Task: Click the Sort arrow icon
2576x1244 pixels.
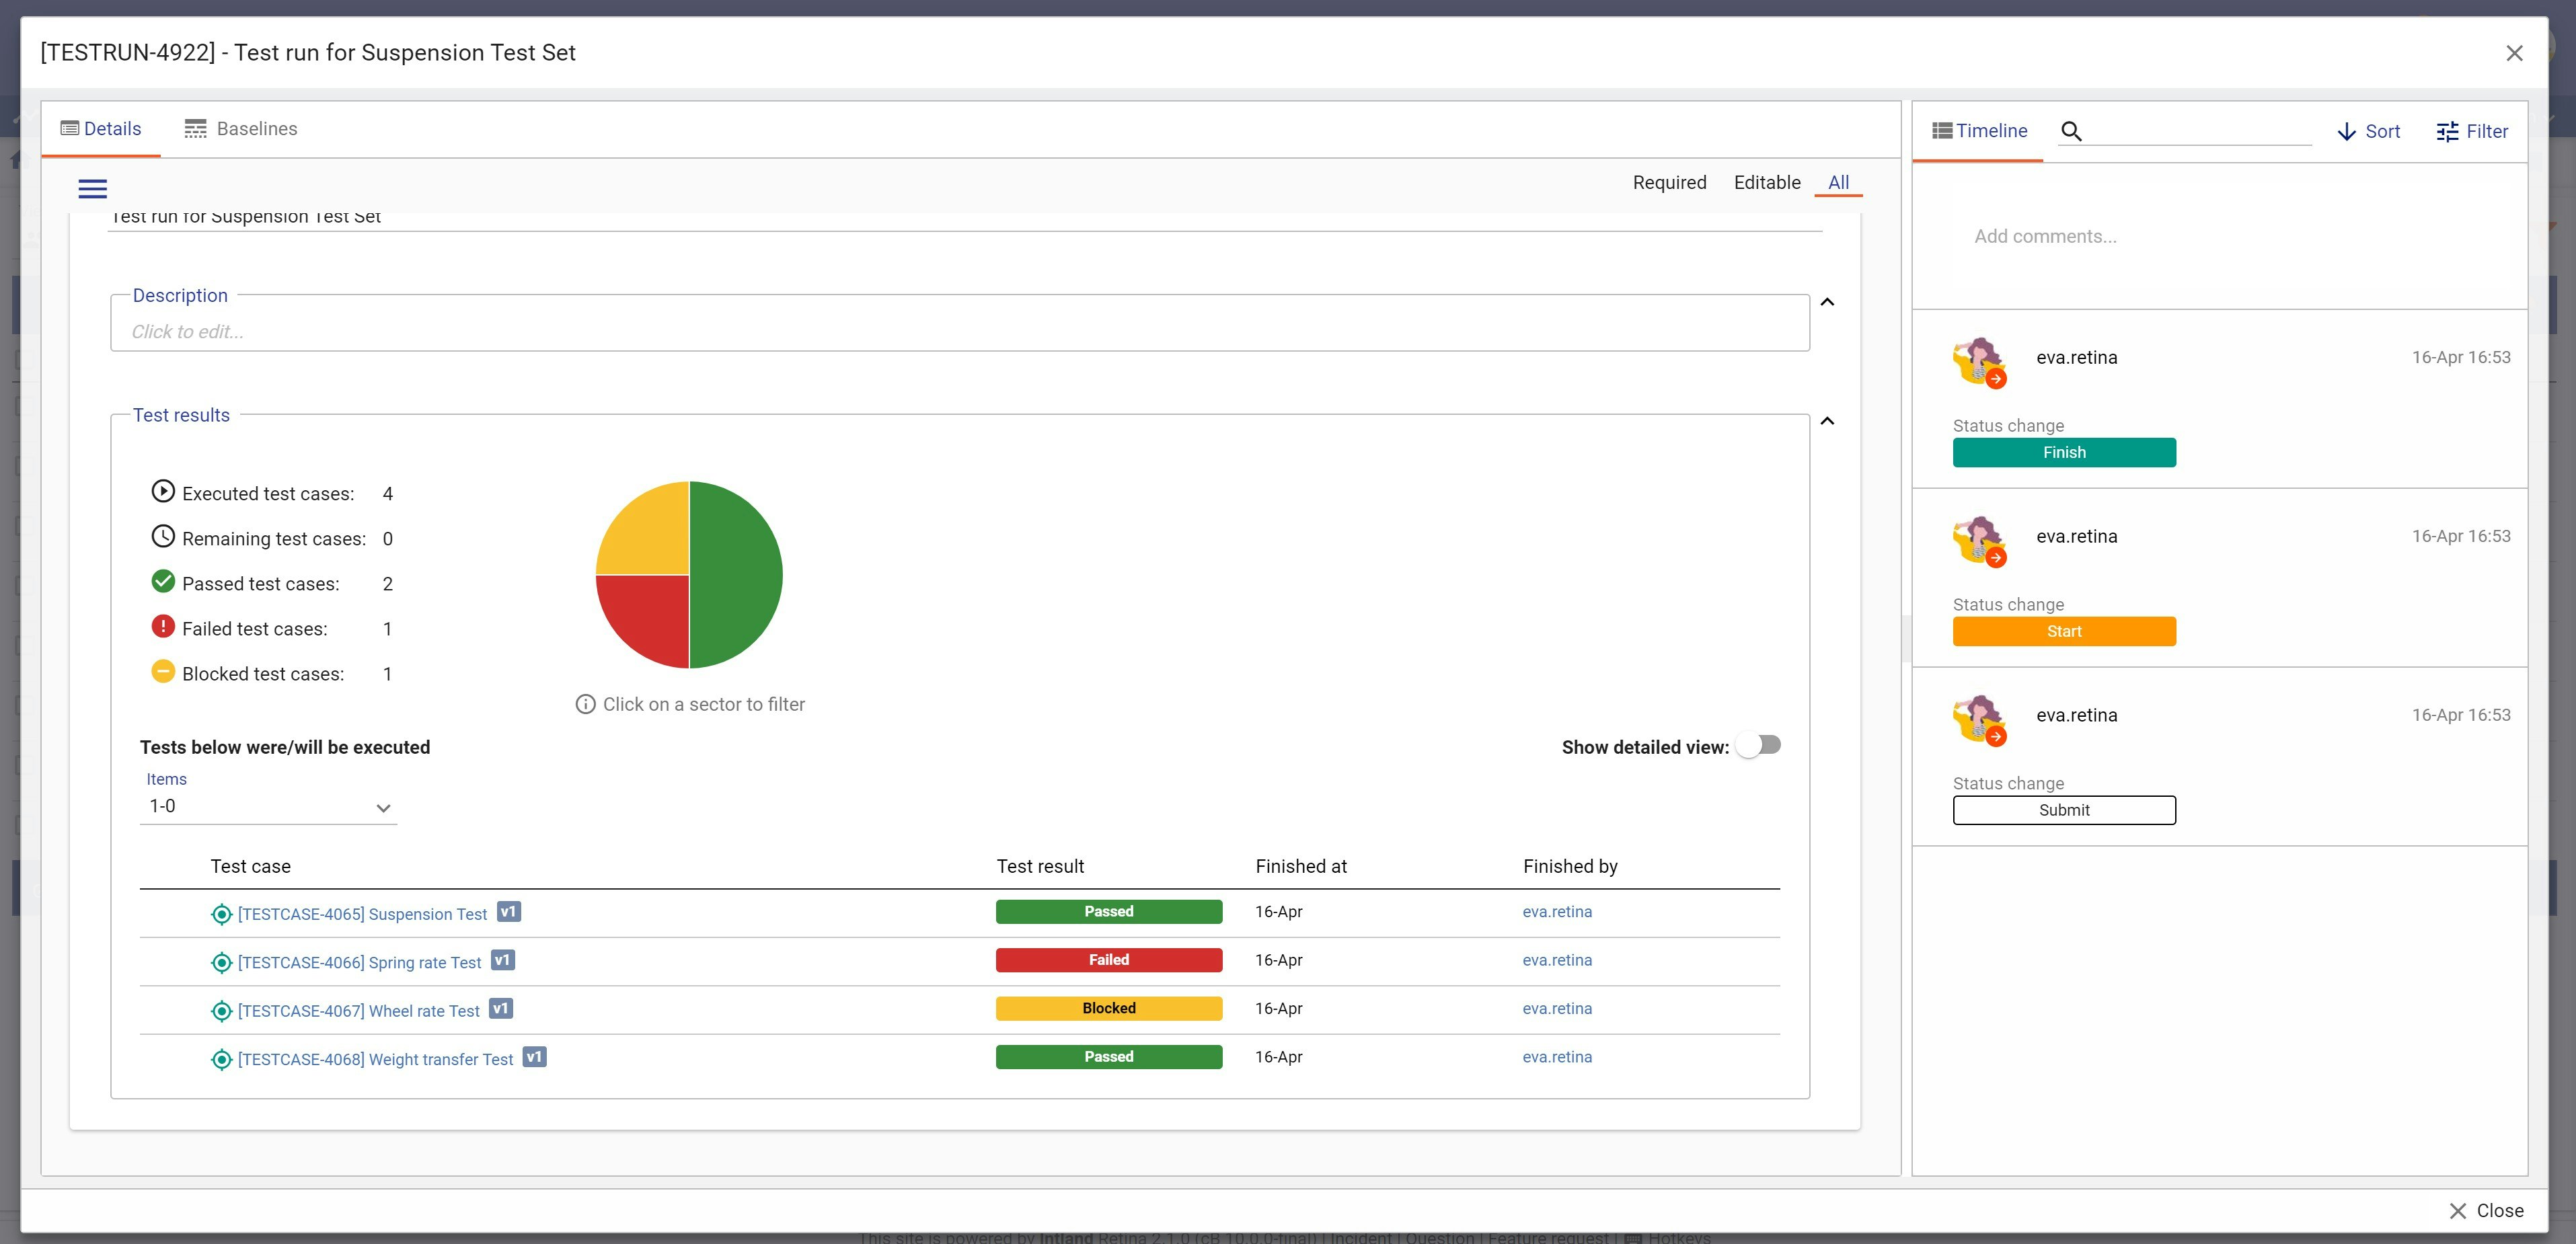Action: pos(2346,132)
